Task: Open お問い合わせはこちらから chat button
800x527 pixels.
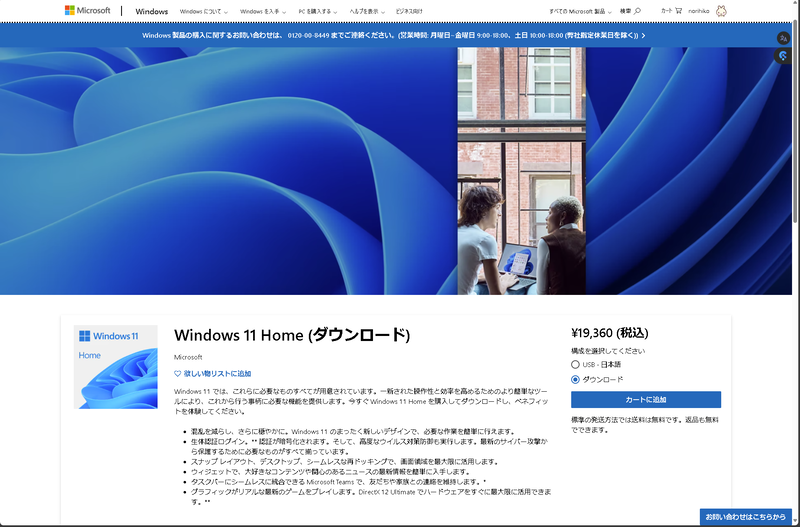Action: click(745, 517)
